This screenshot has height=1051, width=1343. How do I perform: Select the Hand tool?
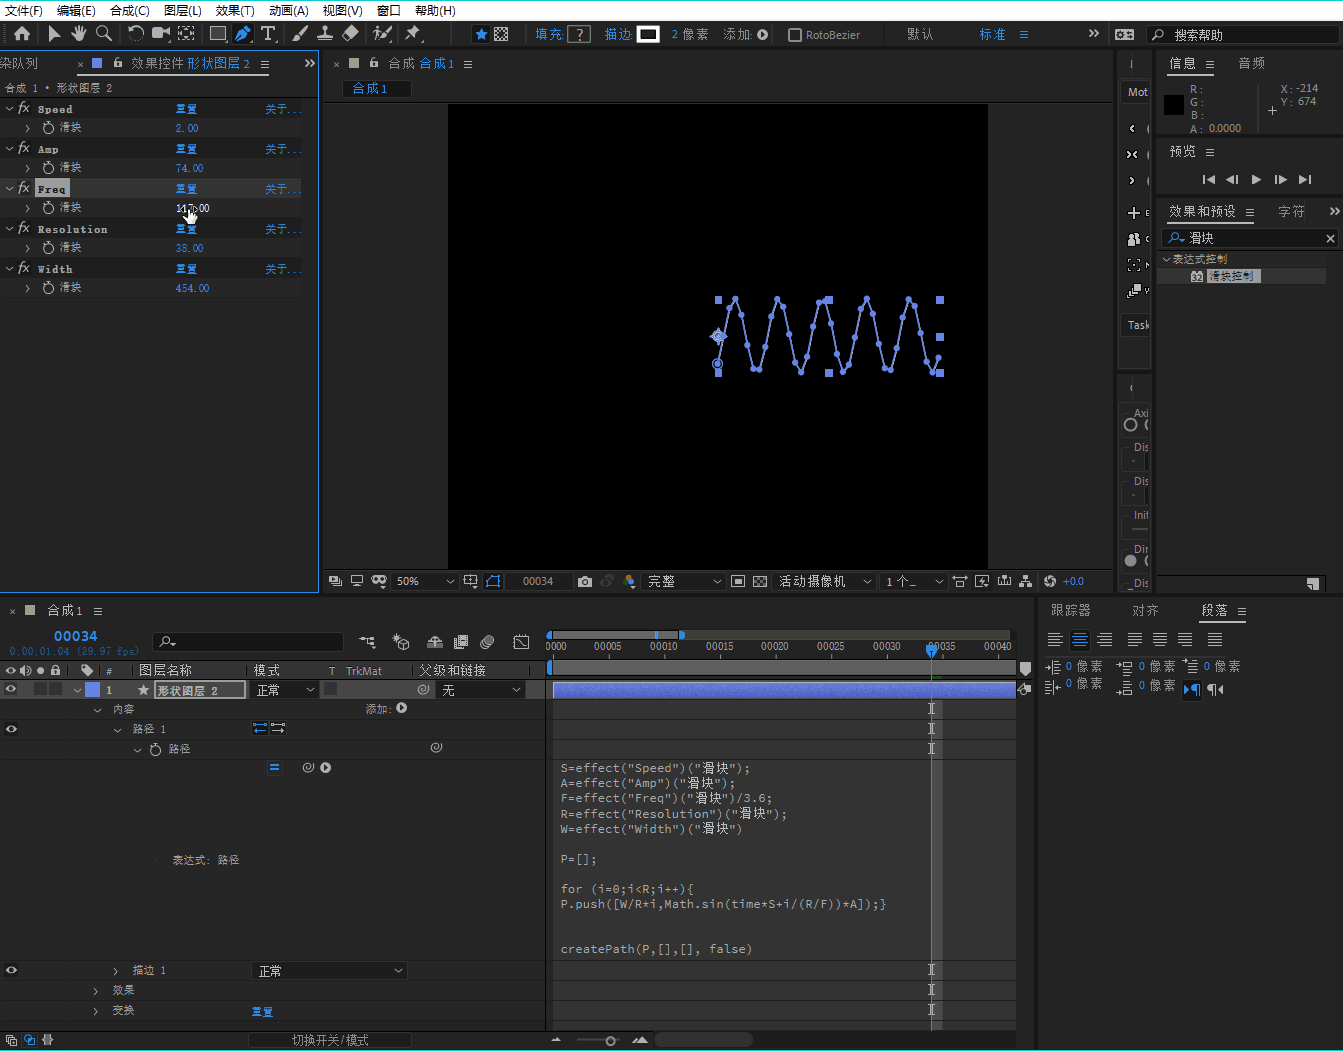point(79,34)
